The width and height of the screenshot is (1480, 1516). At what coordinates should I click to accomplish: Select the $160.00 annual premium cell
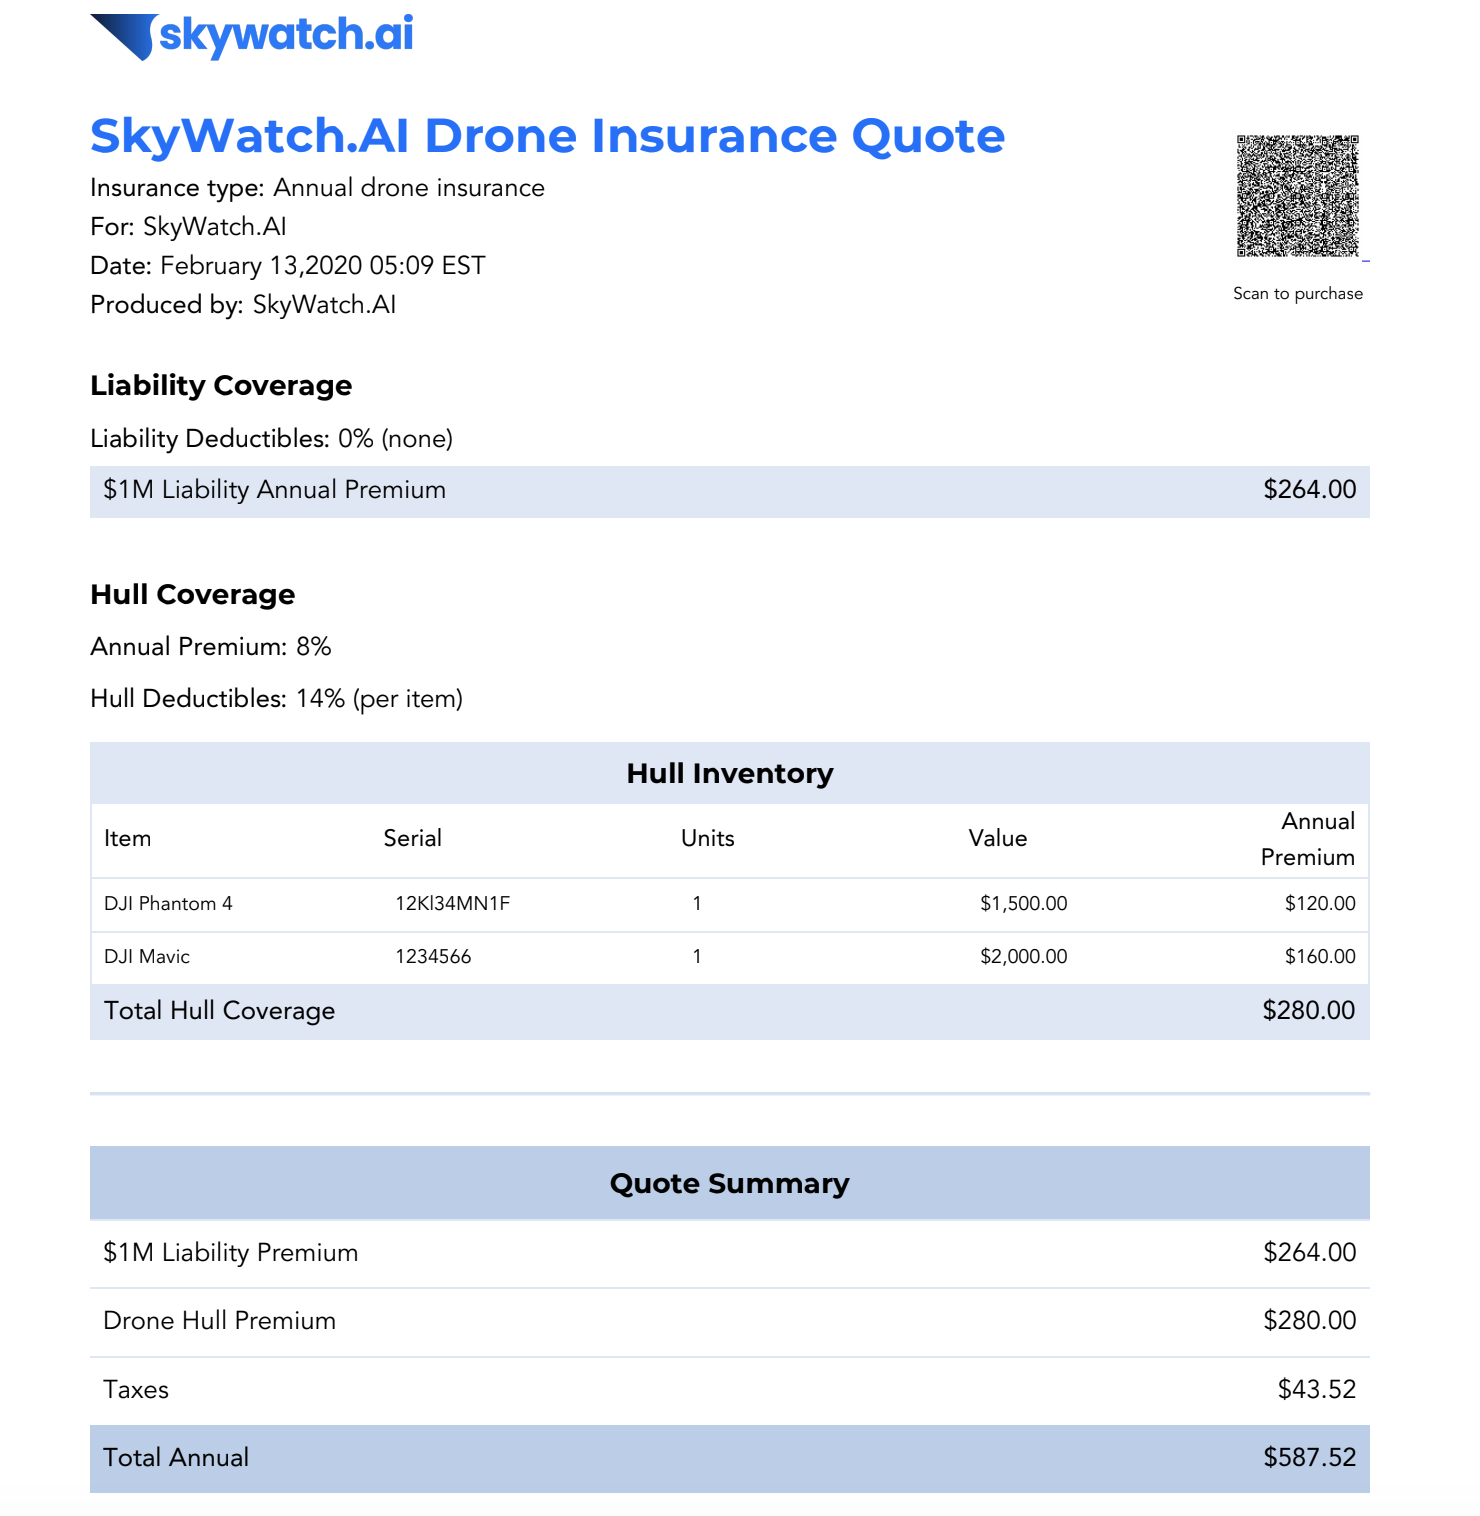[x=1320, y=957]
